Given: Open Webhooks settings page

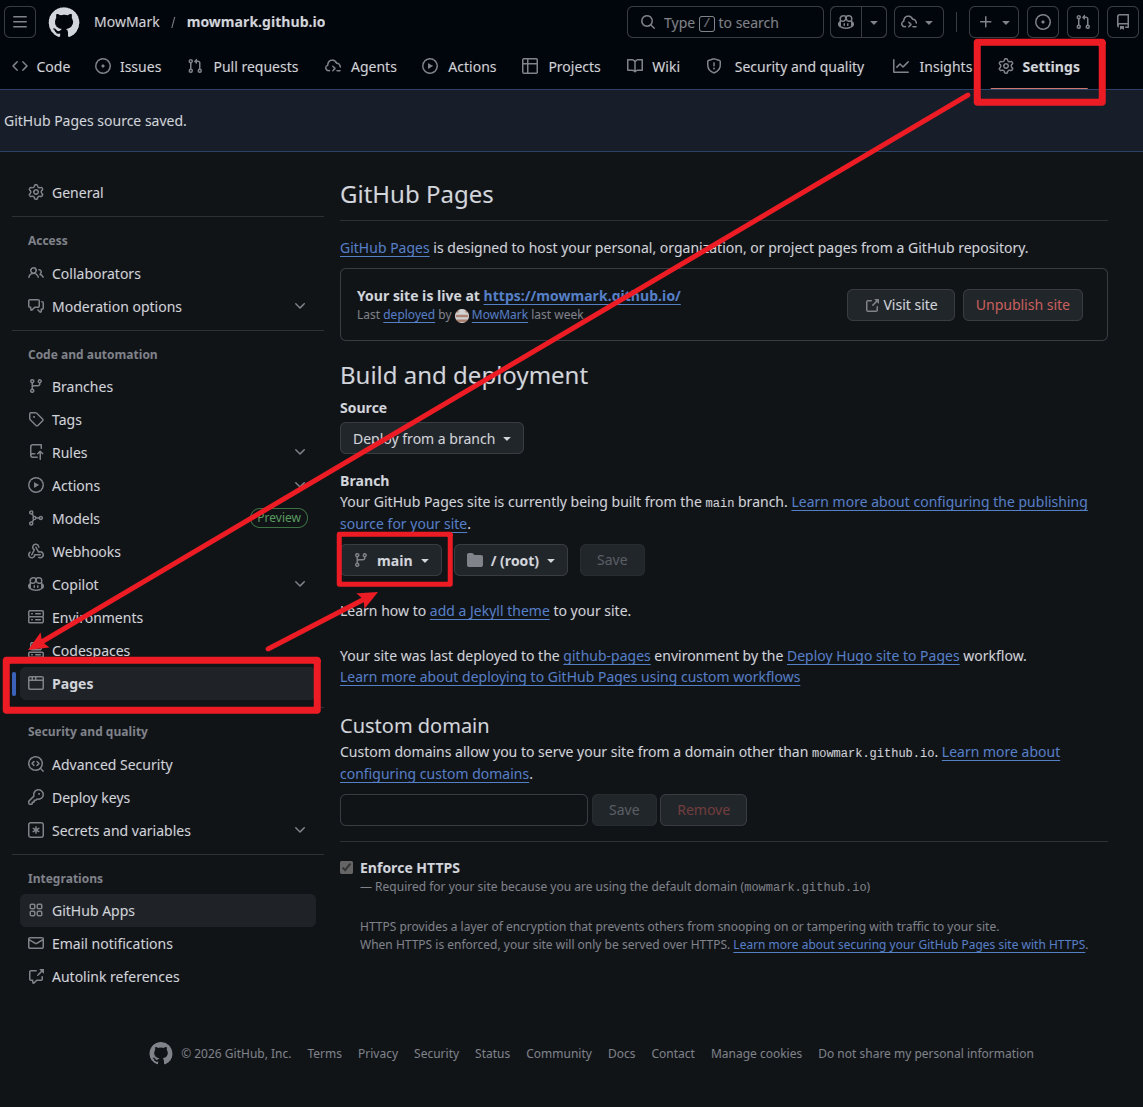Looking at the screenshot, I should [168, 551].
